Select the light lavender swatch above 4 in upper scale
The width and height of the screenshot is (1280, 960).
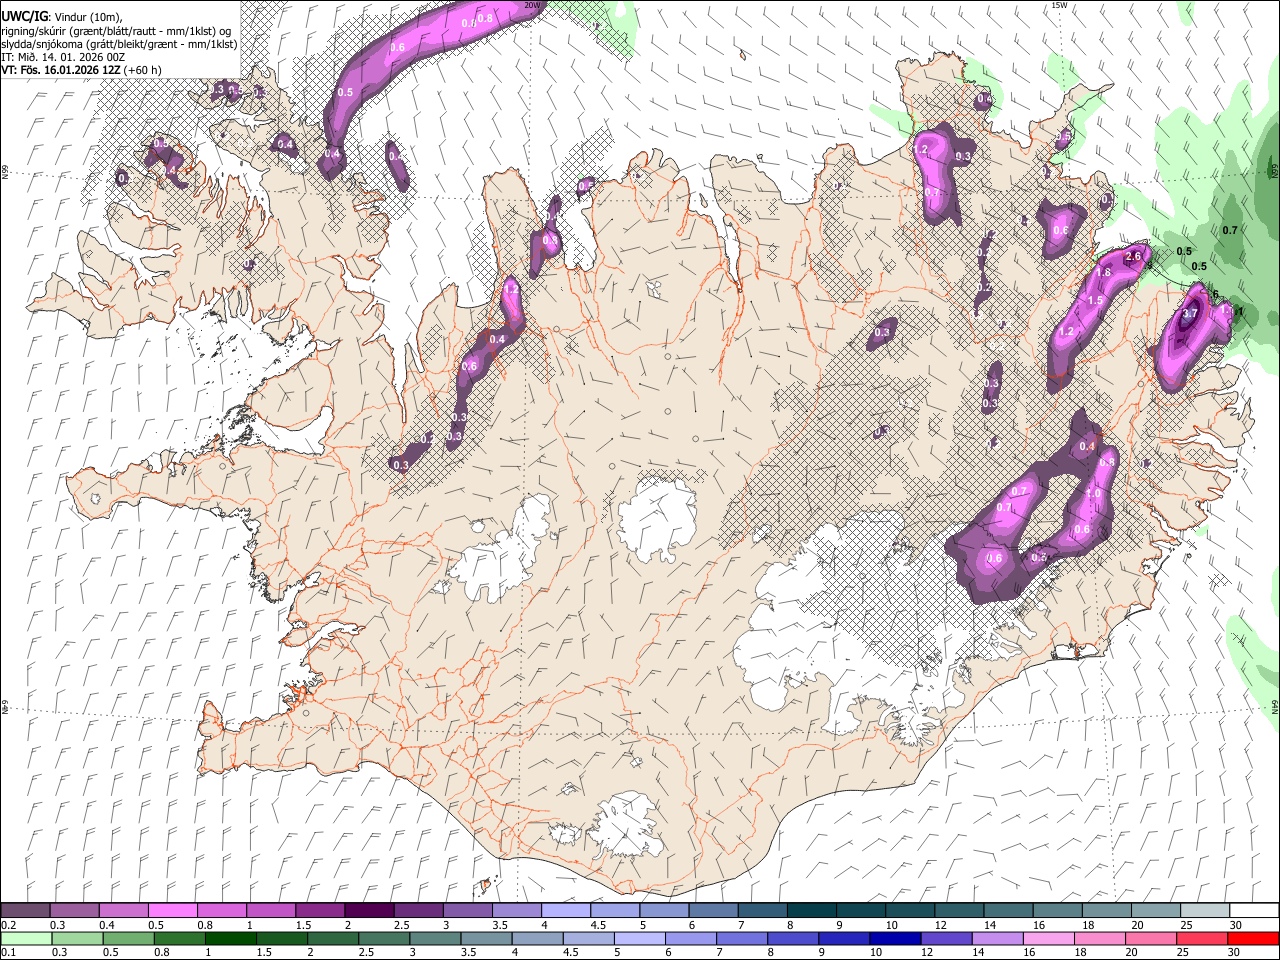coord(566,911)
